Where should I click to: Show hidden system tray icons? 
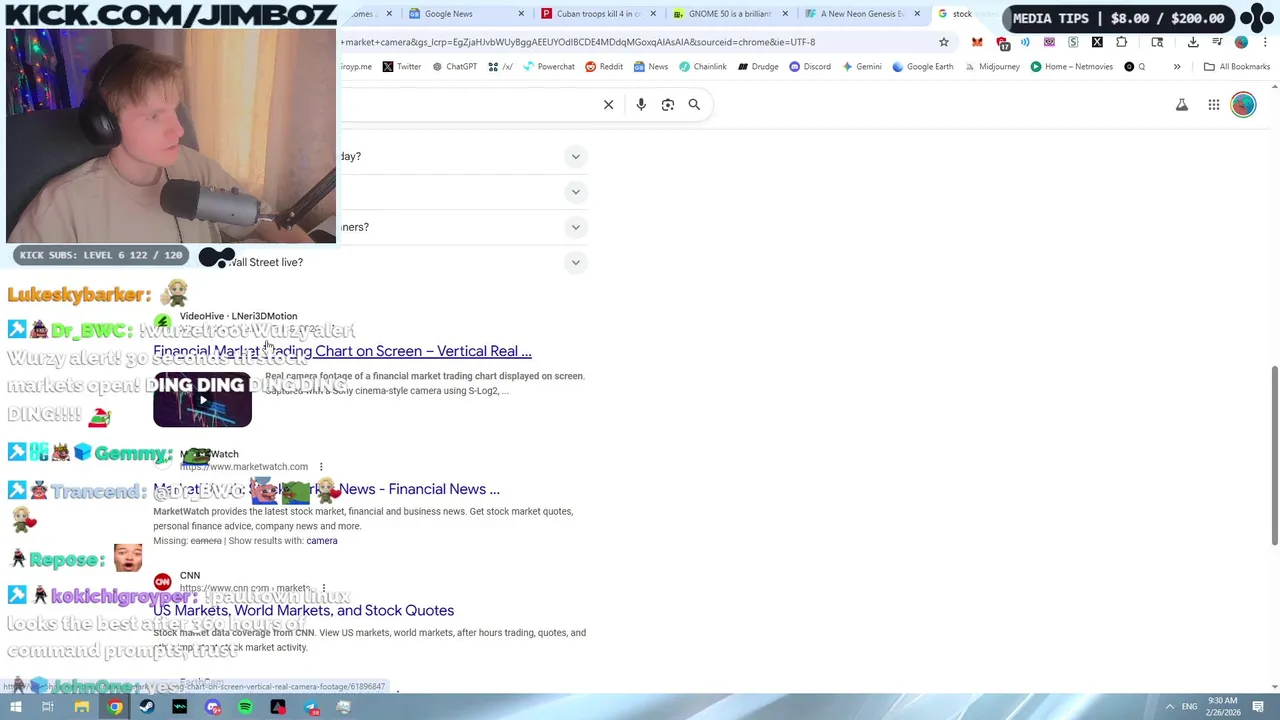pos(1169,707)
